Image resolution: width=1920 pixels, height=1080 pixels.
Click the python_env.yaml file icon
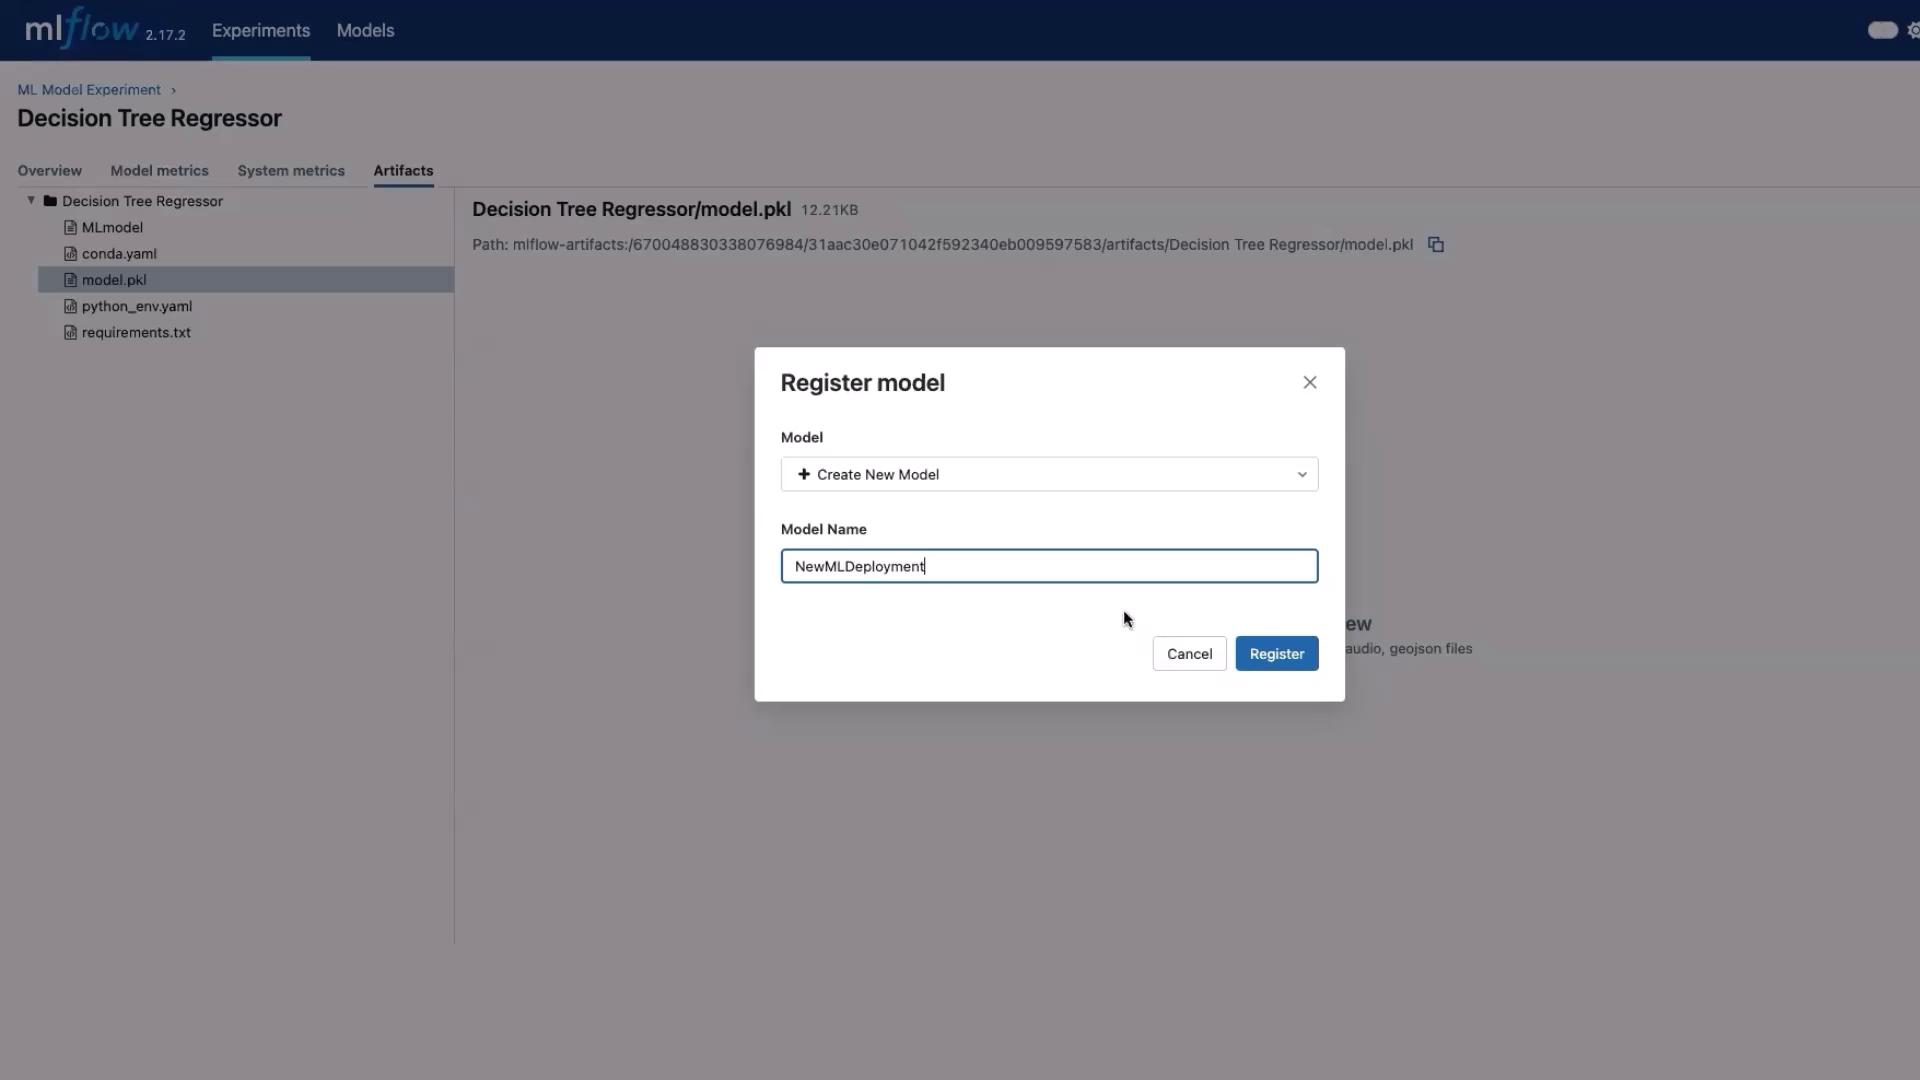(70, 307)
